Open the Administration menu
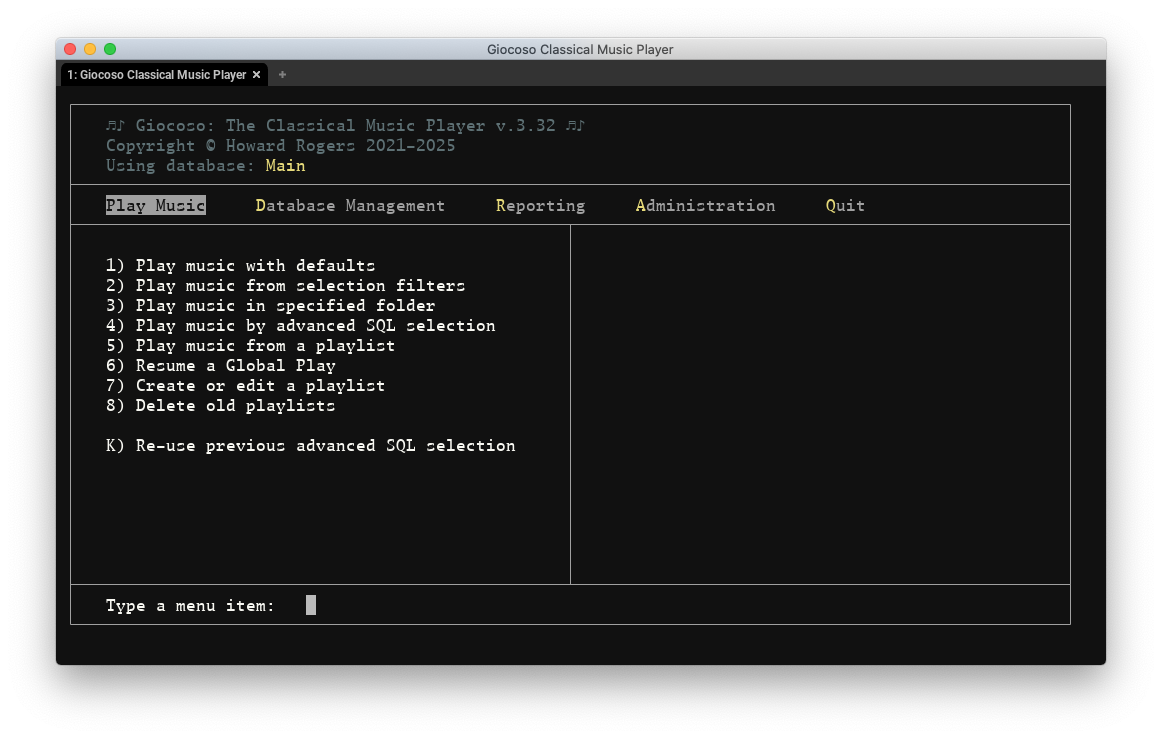 pyautogui.click(x=705, y=205)
